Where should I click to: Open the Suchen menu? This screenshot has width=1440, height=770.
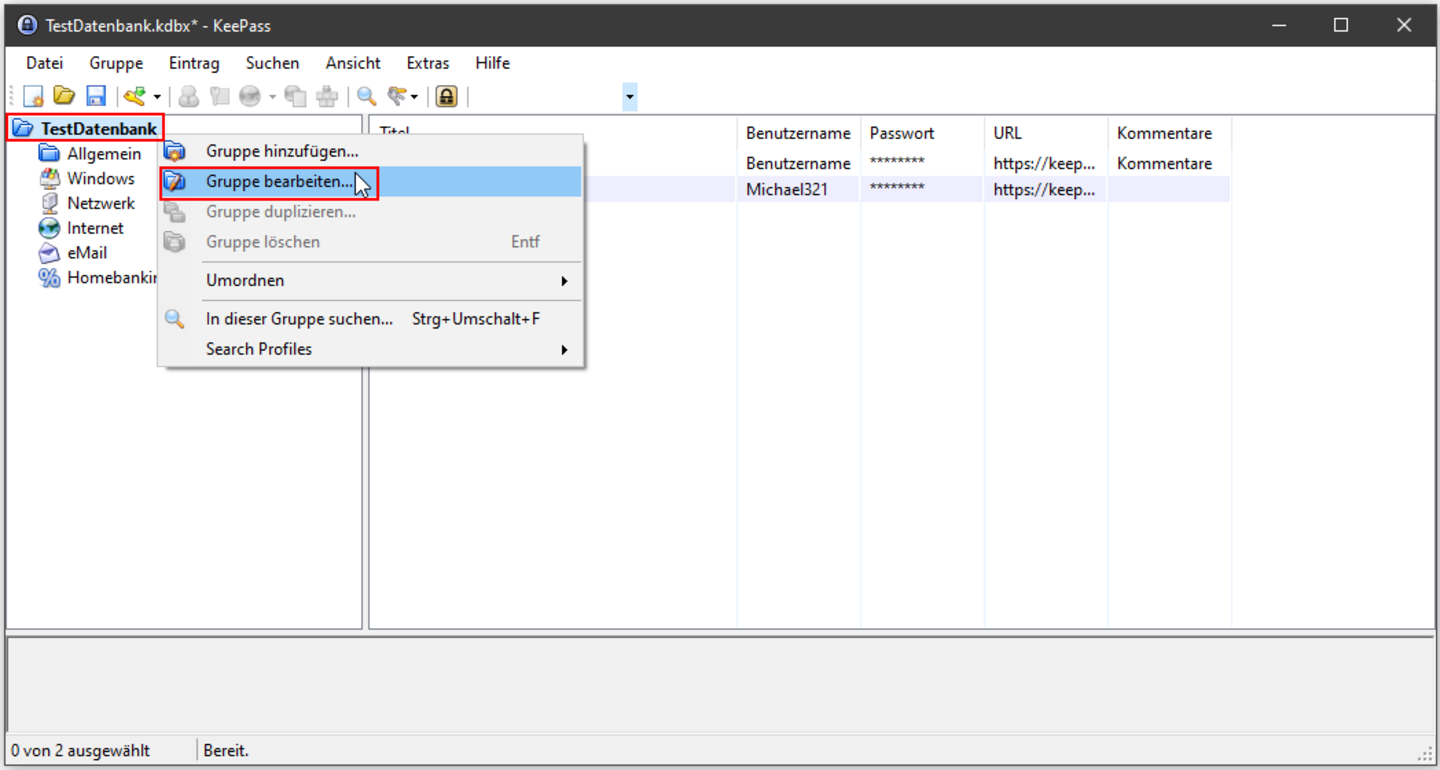272,63
